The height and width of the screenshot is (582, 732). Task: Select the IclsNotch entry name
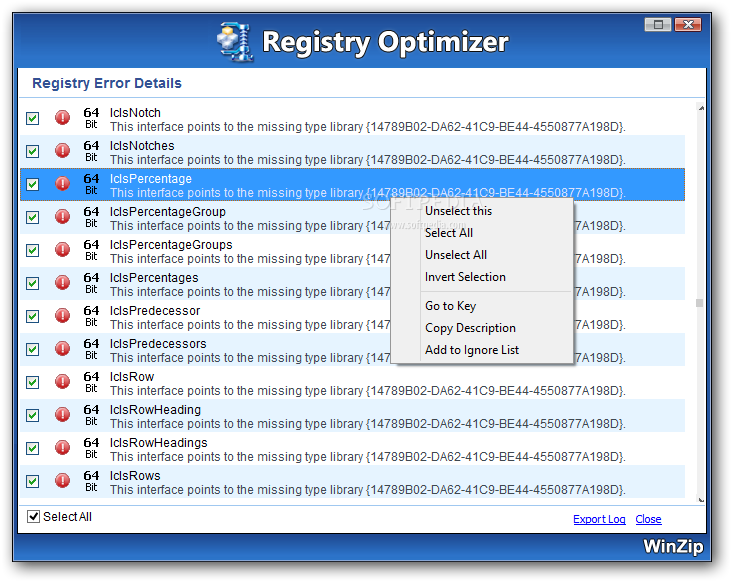[x=135, y=112]
